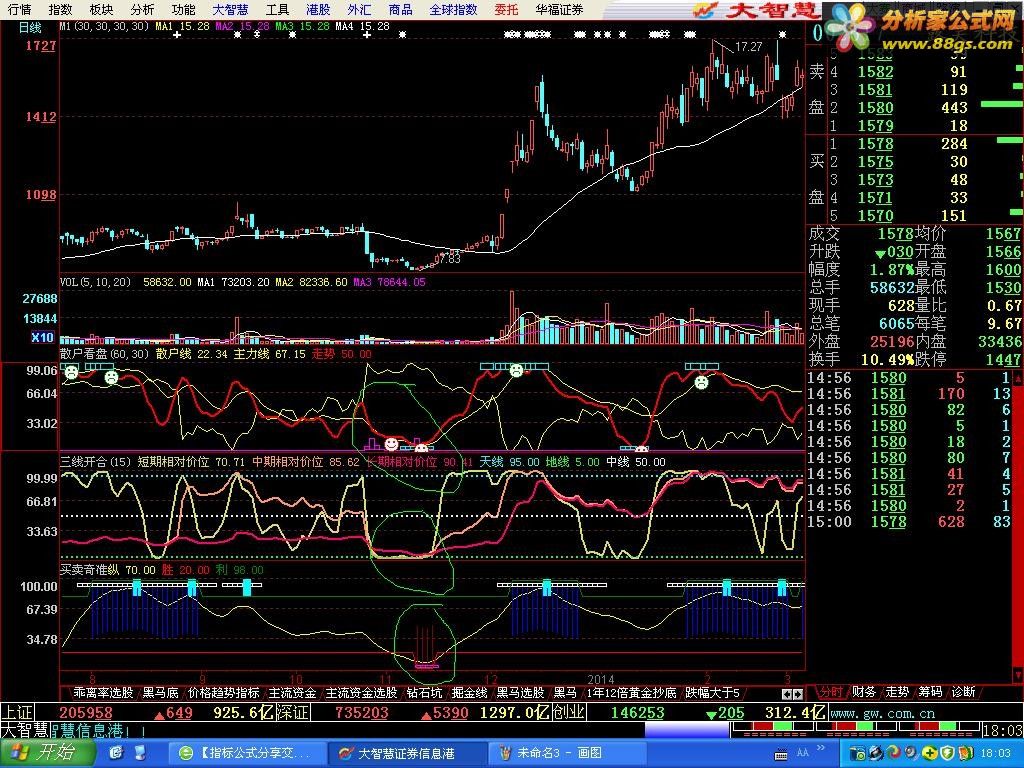
Task: Open the 工具 menu
Action: (x=278, y=10)
